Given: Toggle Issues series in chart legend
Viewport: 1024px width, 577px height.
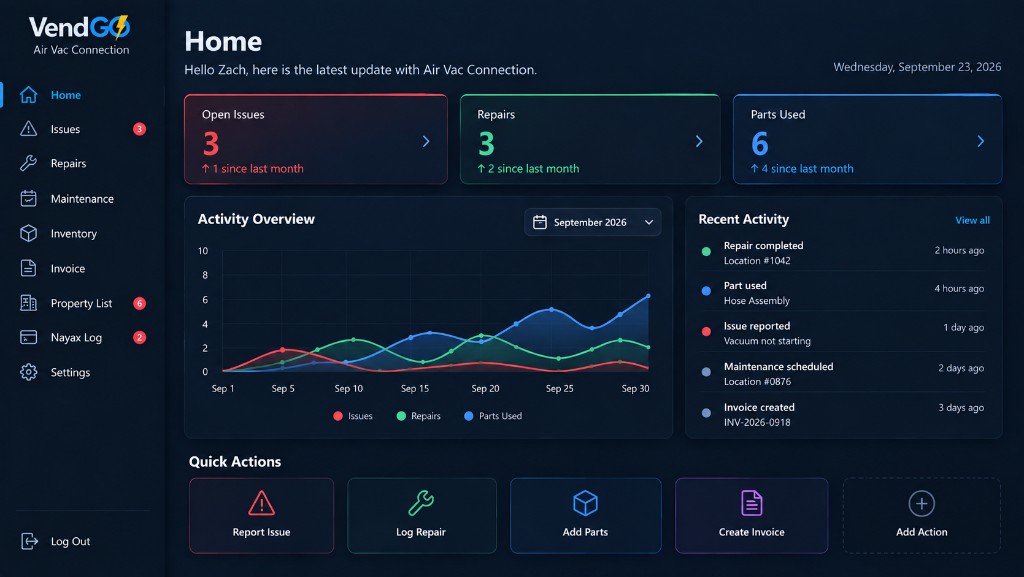Looking at the screenshot, I should [353, 416].
